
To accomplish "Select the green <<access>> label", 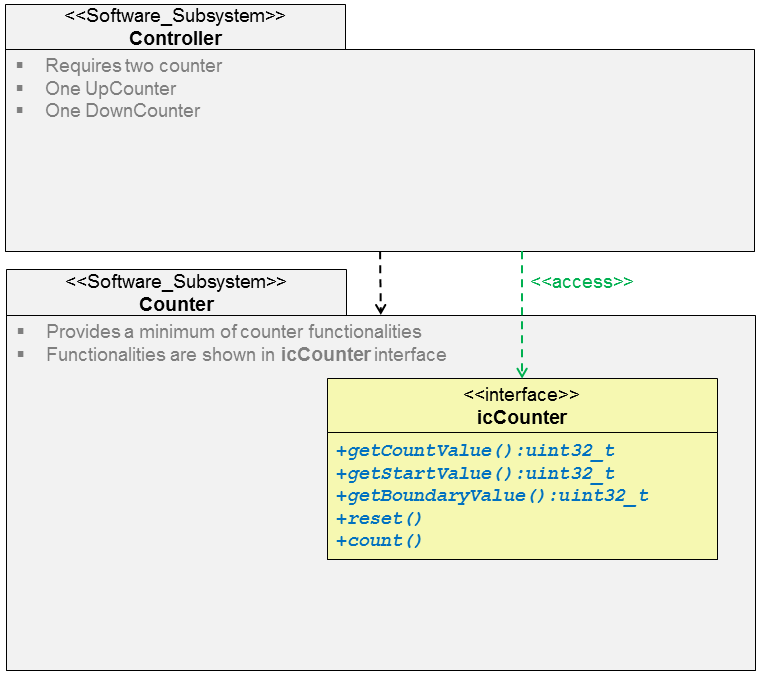I will tap(582, 282).
